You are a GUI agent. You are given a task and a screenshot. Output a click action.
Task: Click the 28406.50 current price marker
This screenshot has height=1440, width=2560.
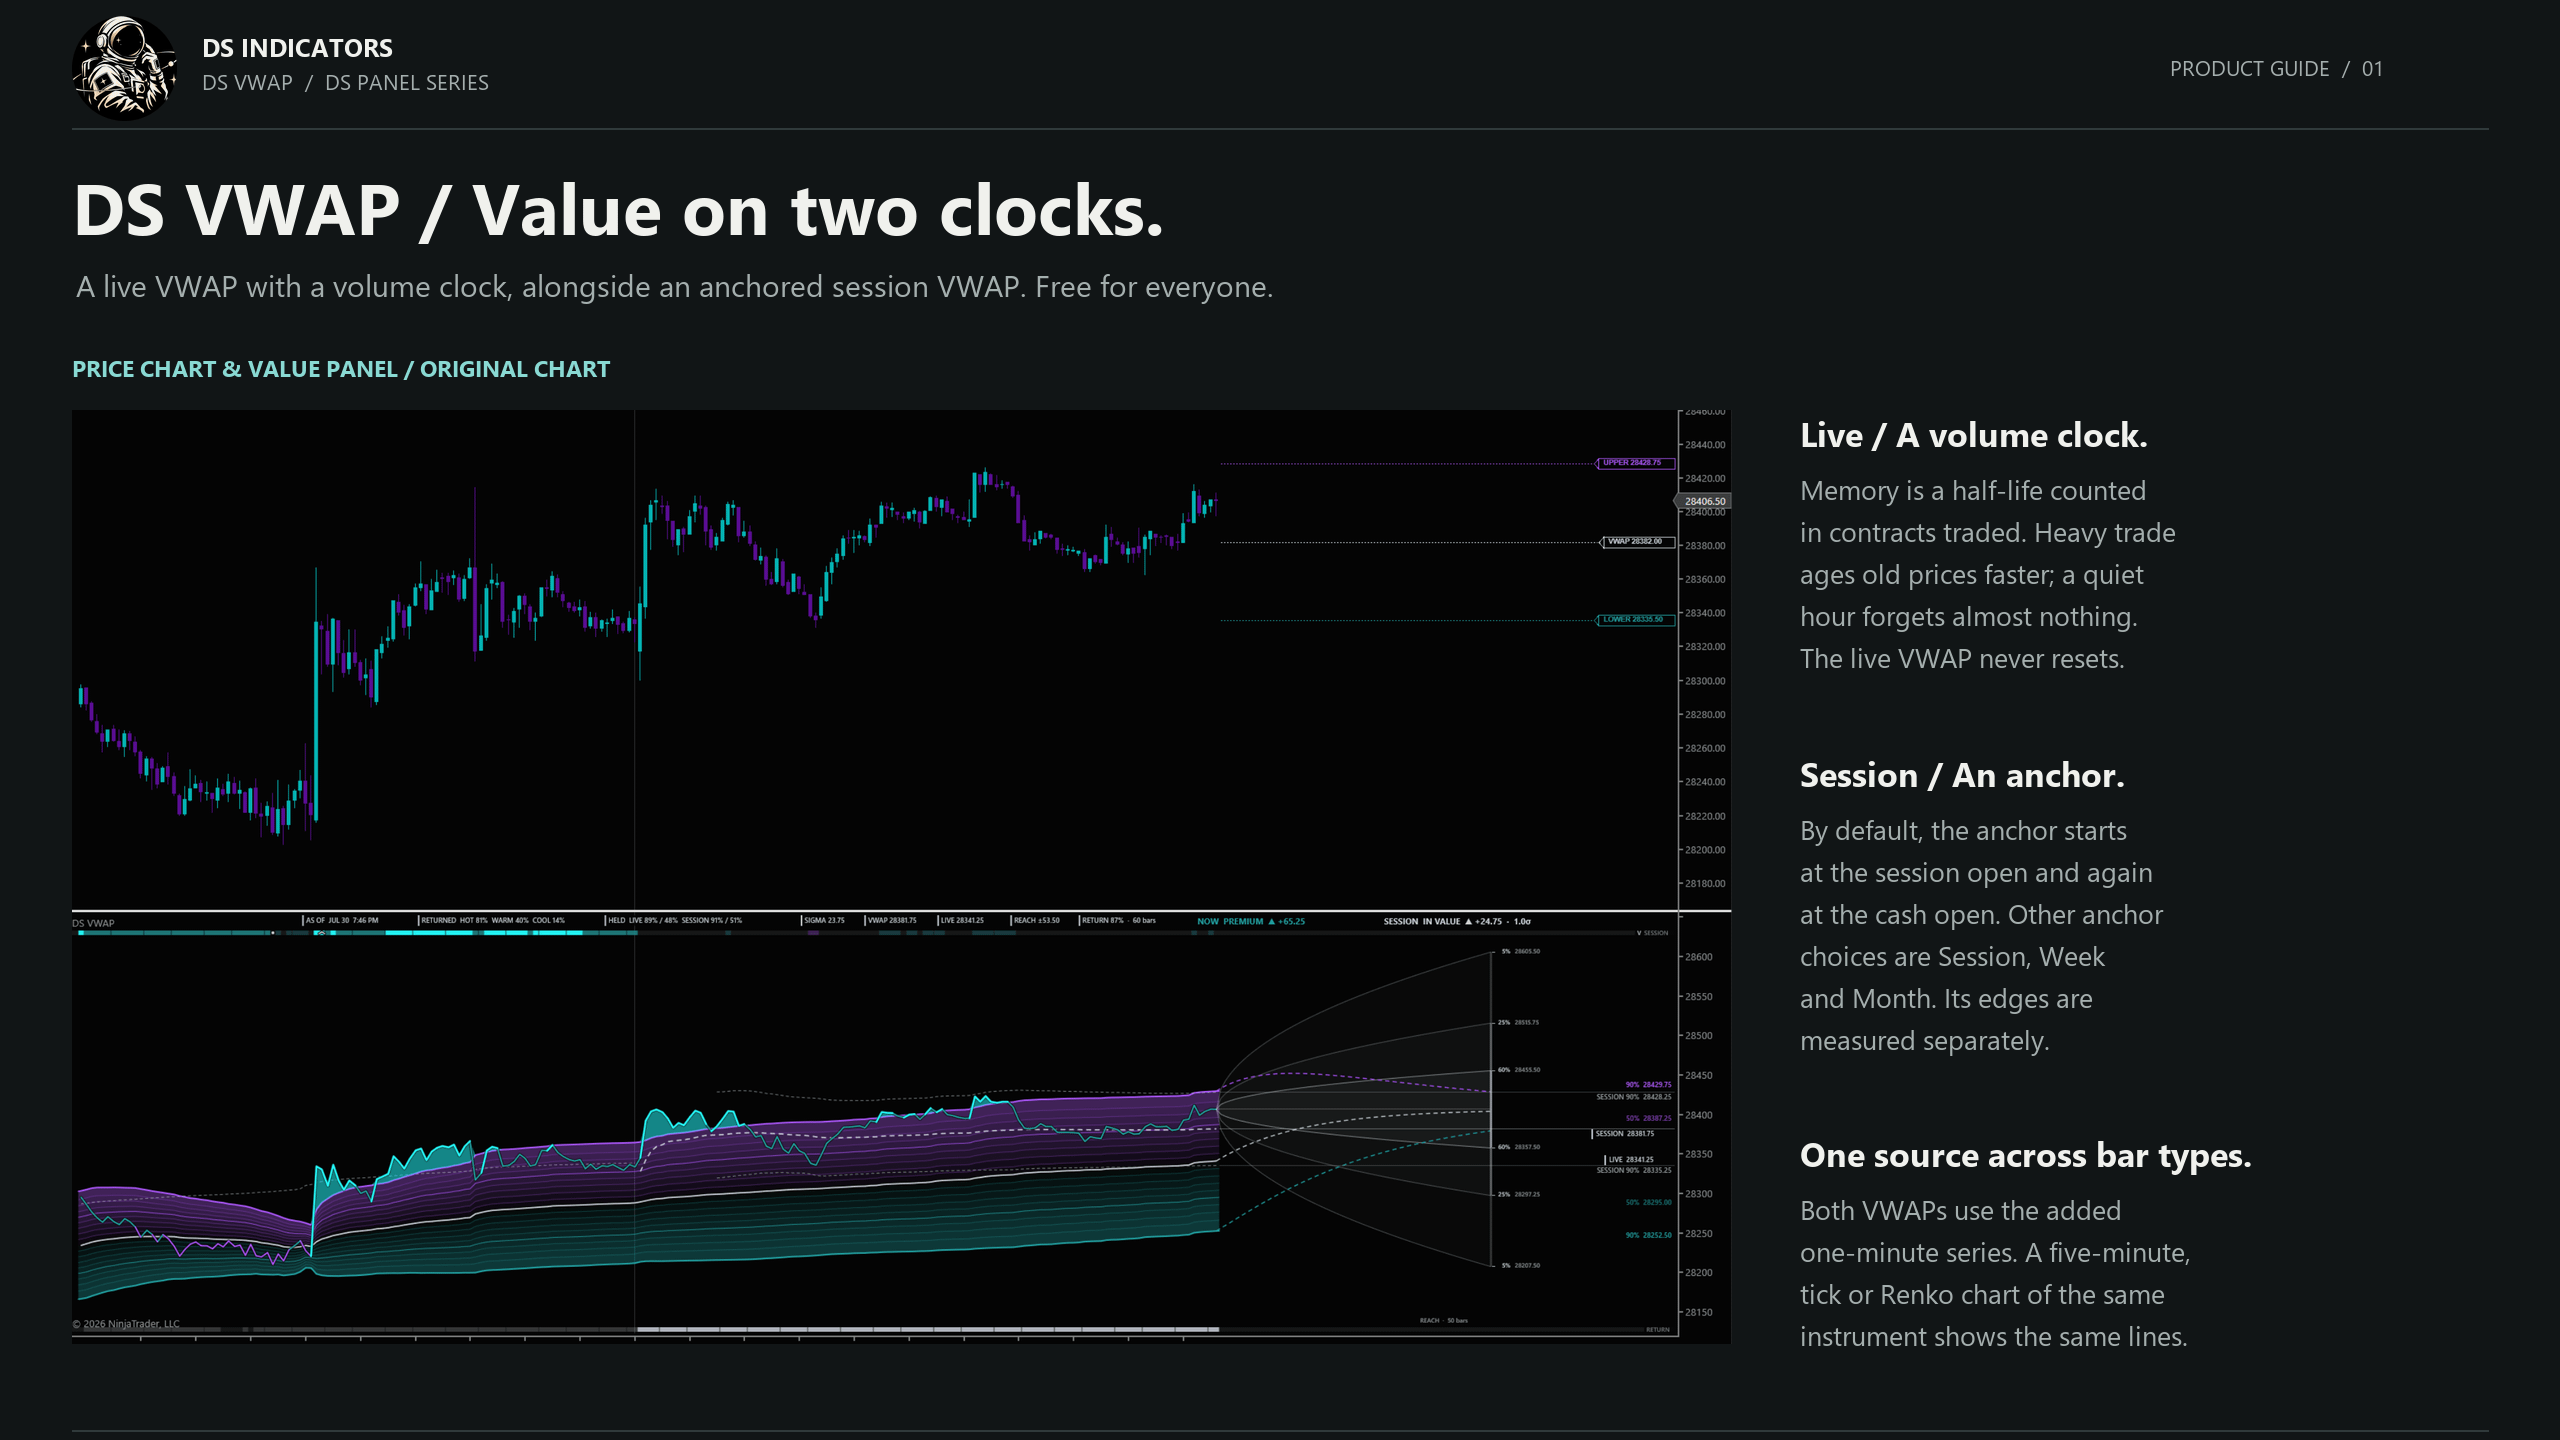[1703, 501]
